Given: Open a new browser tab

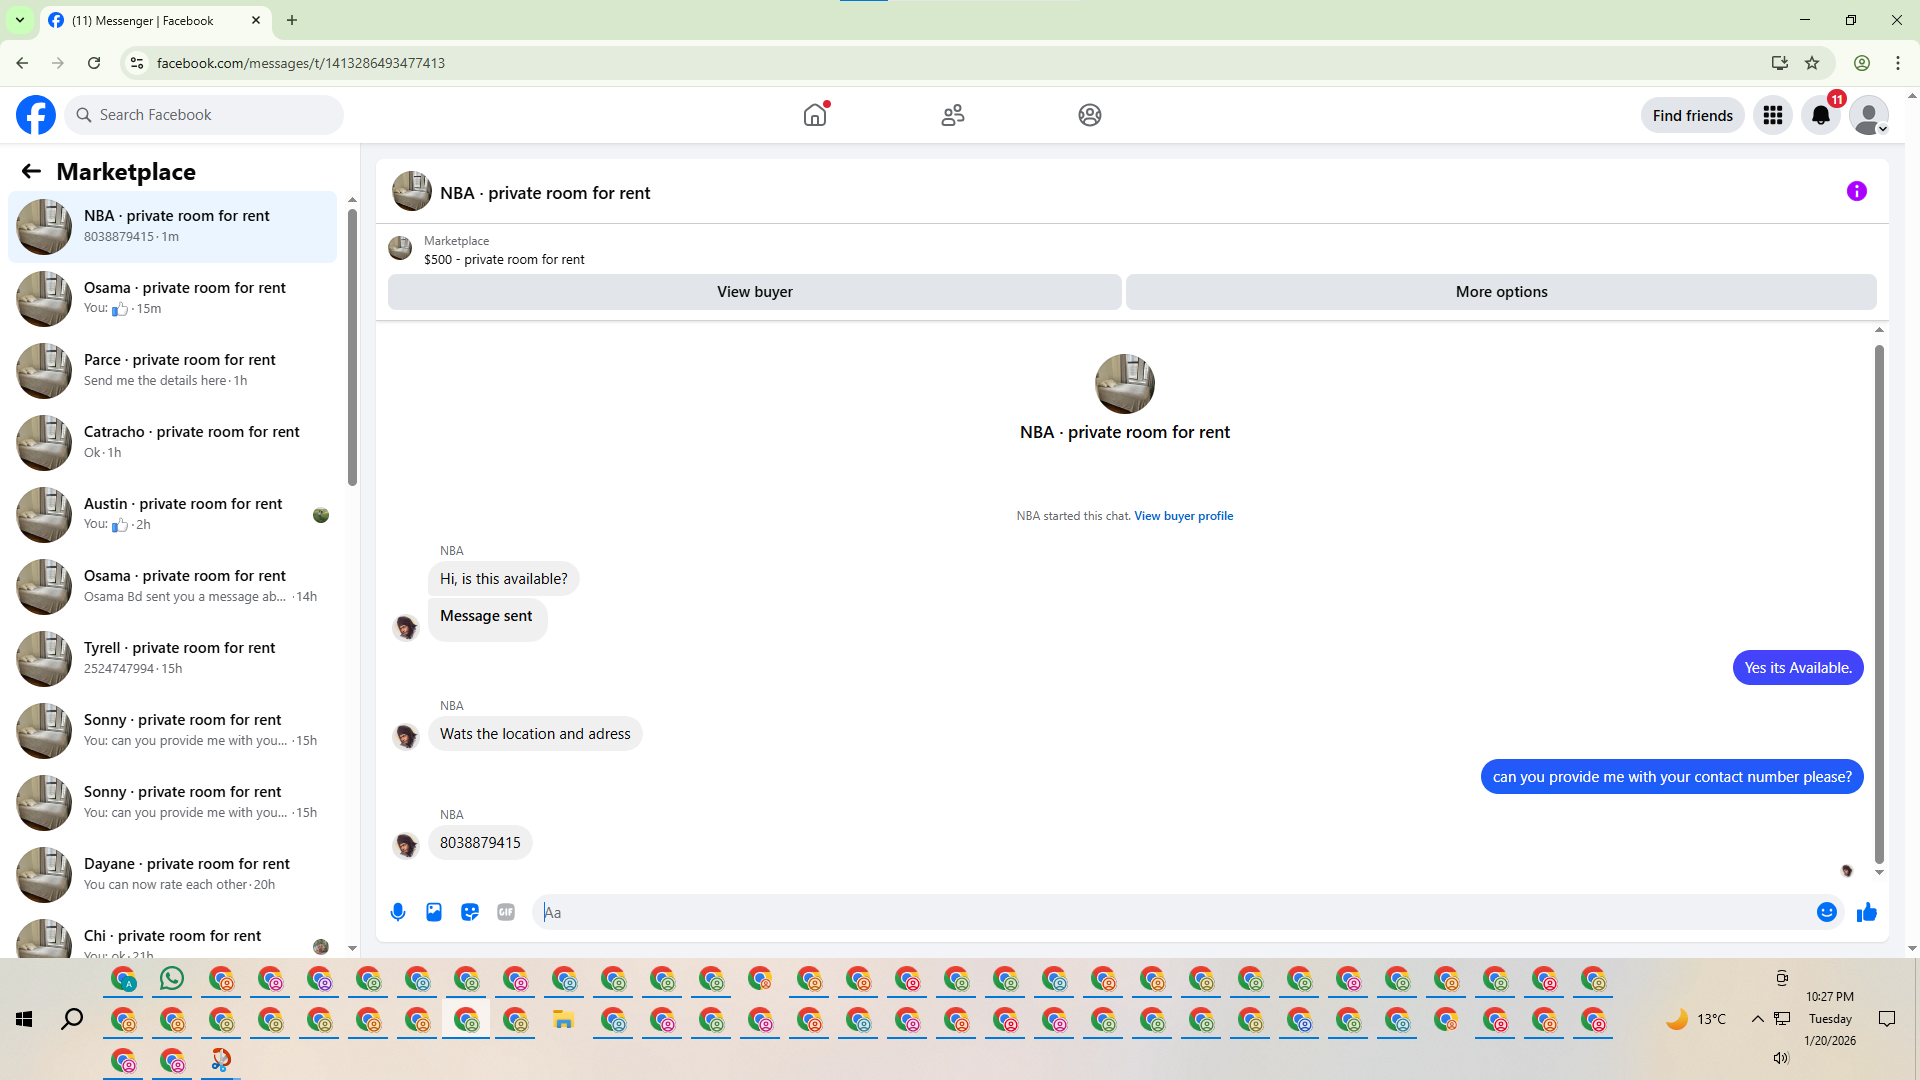Looking at the screenshot, I should 292,20.
